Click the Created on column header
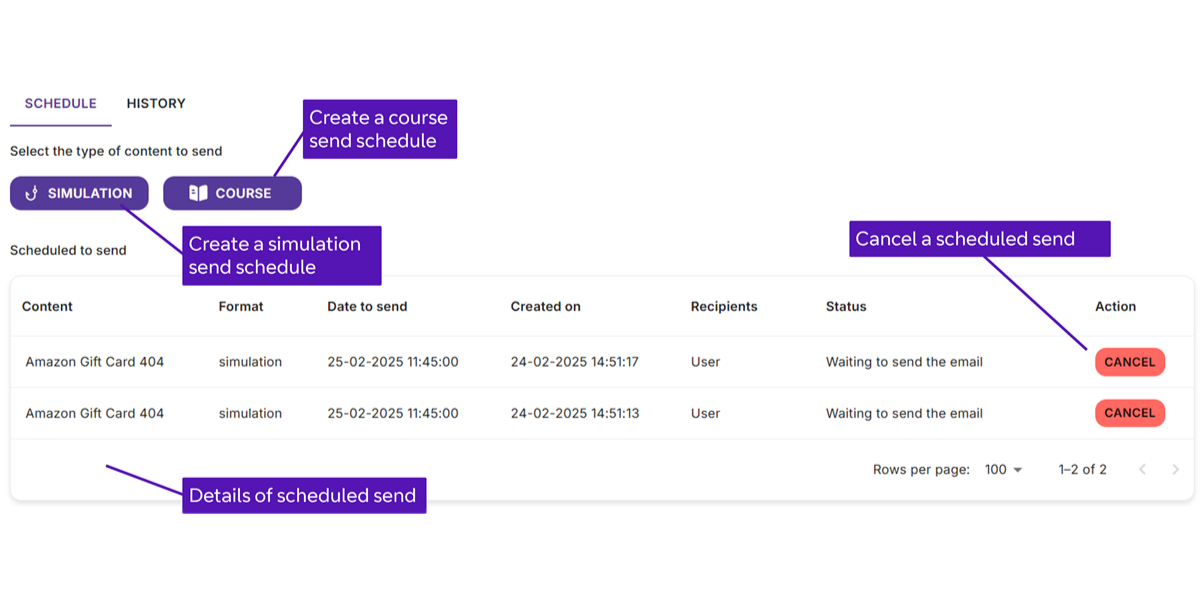Image resolution: width=1200 pixels, height=600 pixels. pyautogui.click(x=545, y=307)
